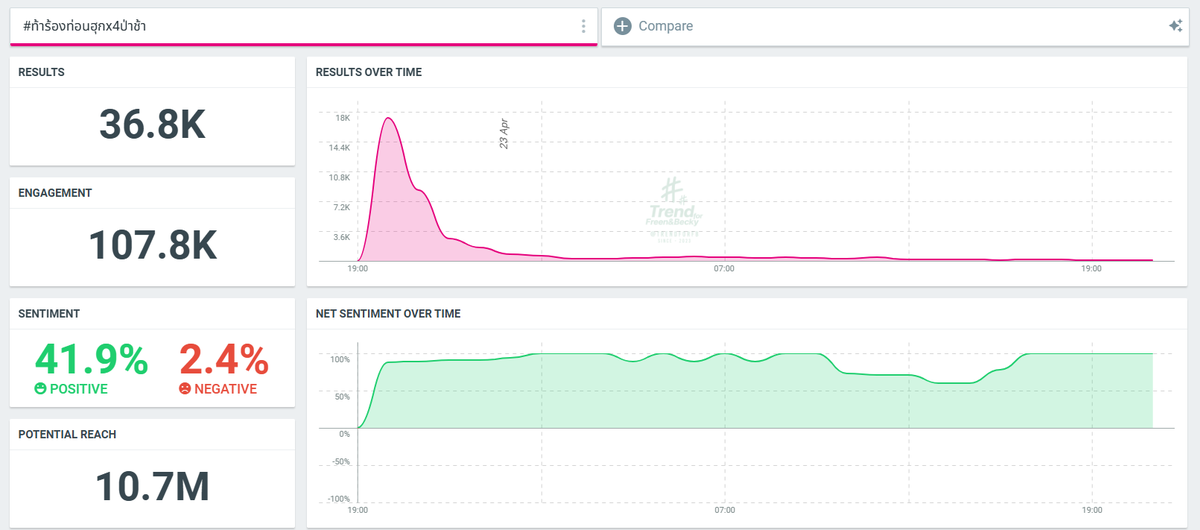Click the 0% baseline label in sentiment chart
The width and height of the screenshot is (1200, 530).
coord(344,434)
